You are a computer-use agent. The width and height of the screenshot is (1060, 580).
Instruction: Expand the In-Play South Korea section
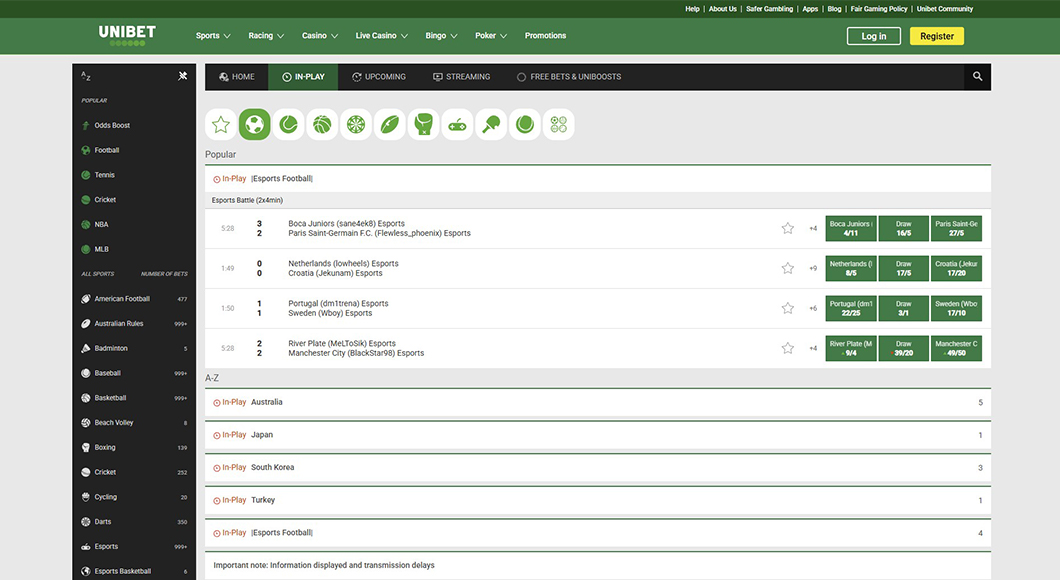pyautogui.click(x=598, y=467)
